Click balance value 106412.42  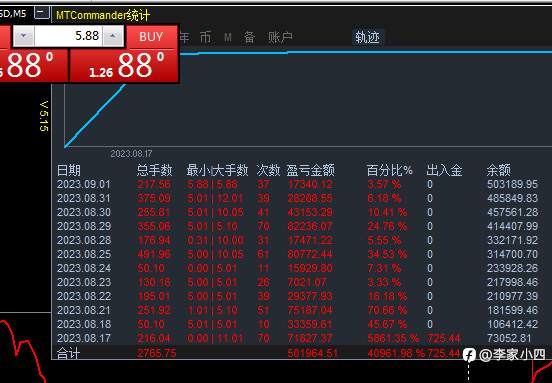point(513,324)
